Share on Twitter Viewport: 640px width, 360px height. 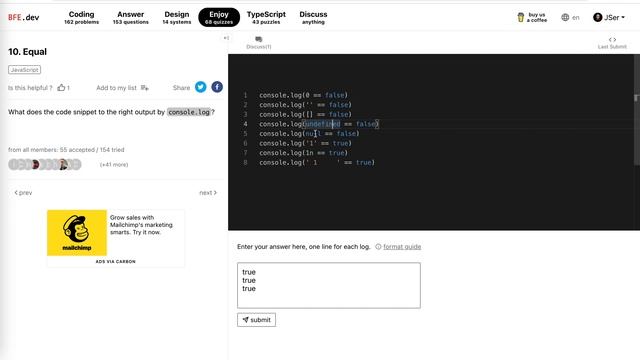coord(200,87)
